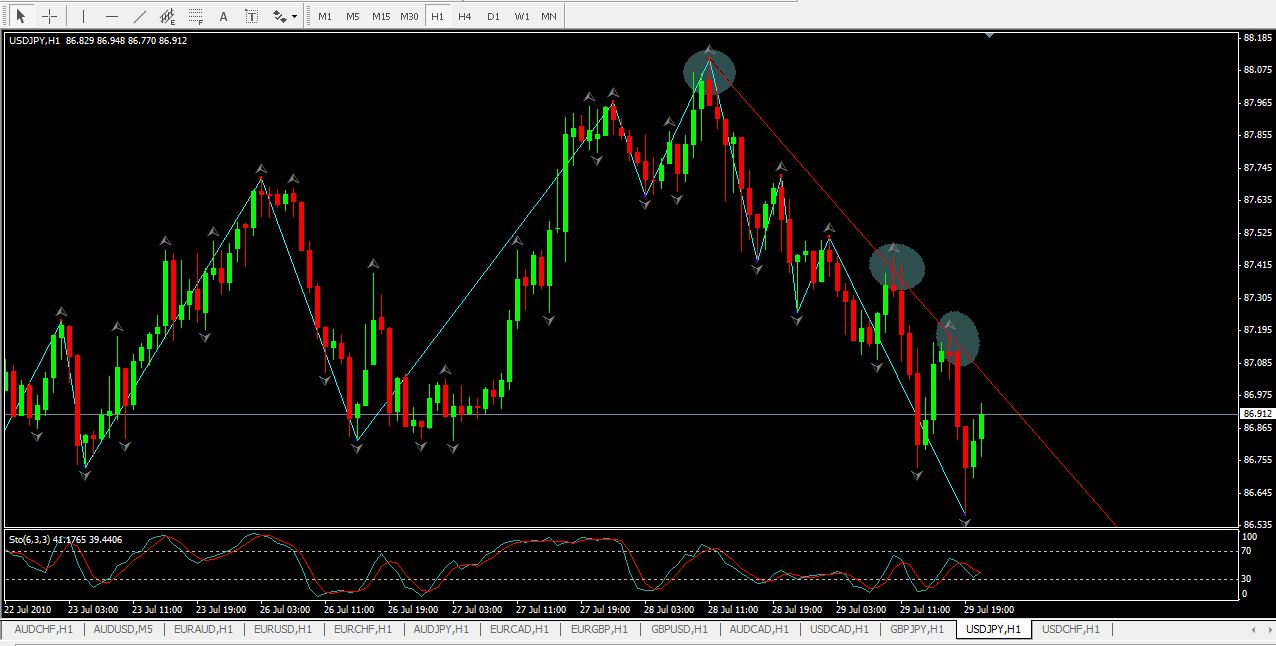This screenshot has width=1276, height=646.
Task: Add a text annotation with the A tool
Action: (x=223, y=16)
